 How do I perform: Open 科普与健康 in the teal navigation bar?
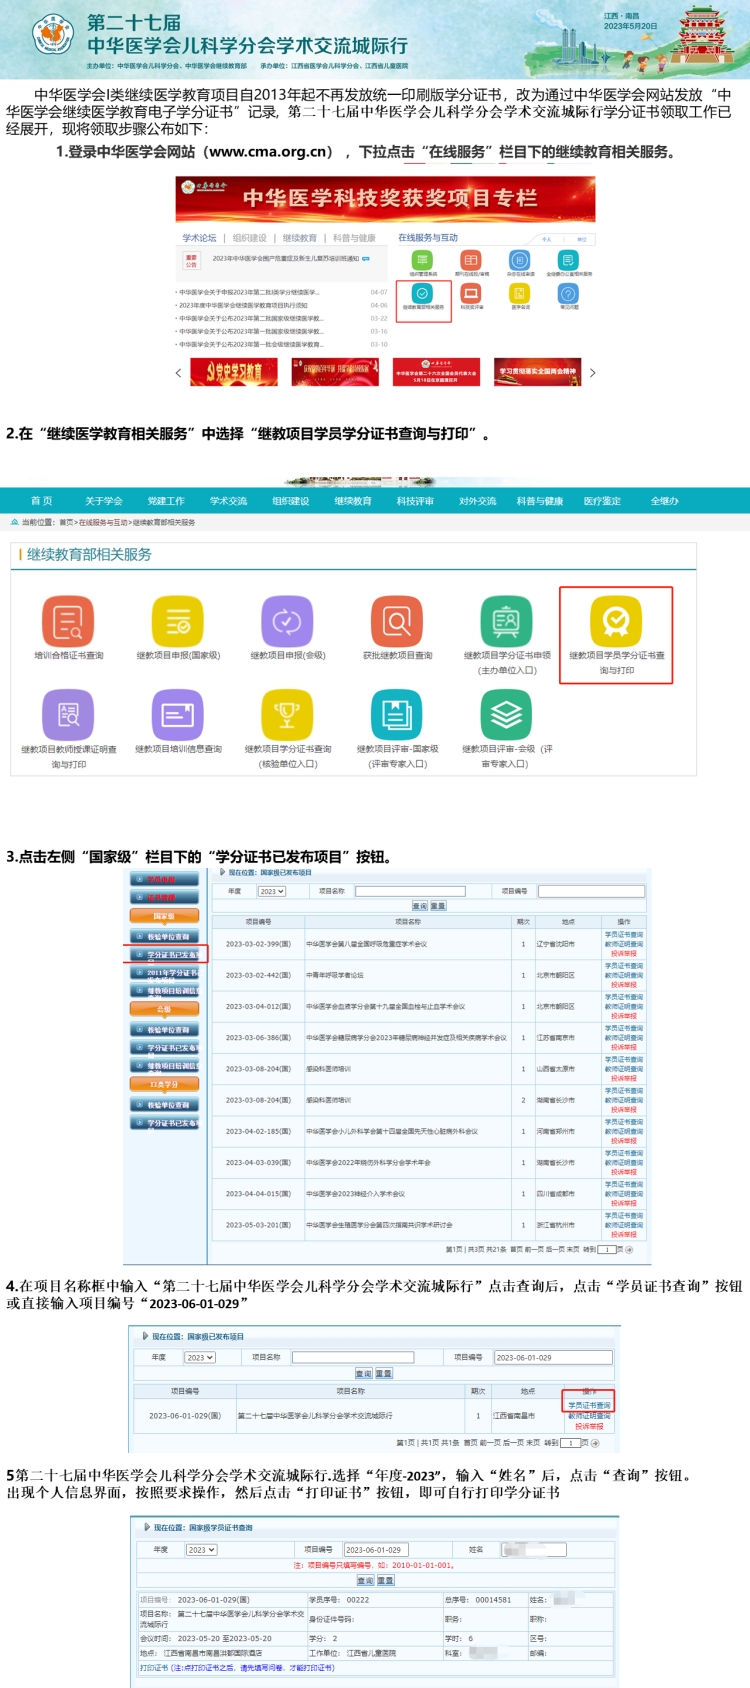click(x=540, y=501)
